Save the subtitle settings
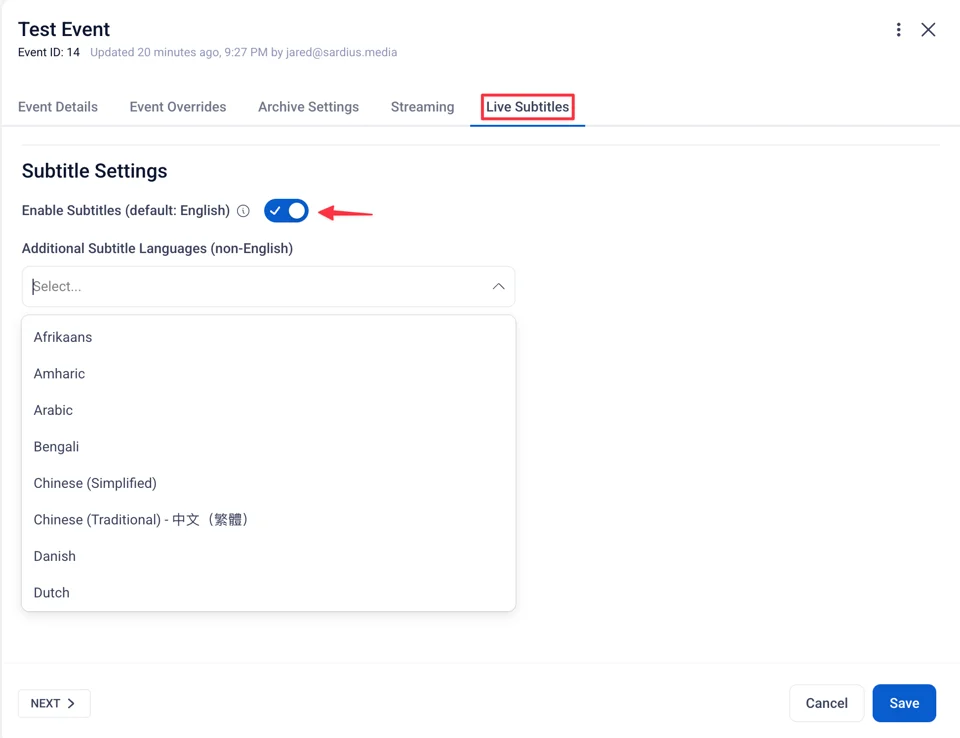960x738 pixels. [x=904, y=703]
